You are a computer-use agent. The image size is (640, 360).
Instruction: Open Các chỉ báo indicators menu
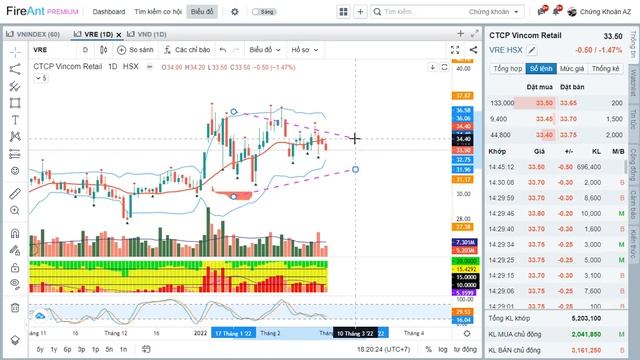[x=187, y=50]
